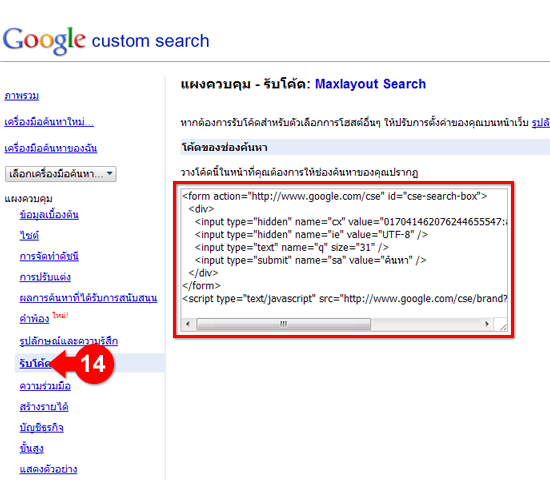The height and width of the screenshot is (480, 550).
Task: Click the โค้ดของช่องค้นหา section heading
Action: (x=224, y=147)
